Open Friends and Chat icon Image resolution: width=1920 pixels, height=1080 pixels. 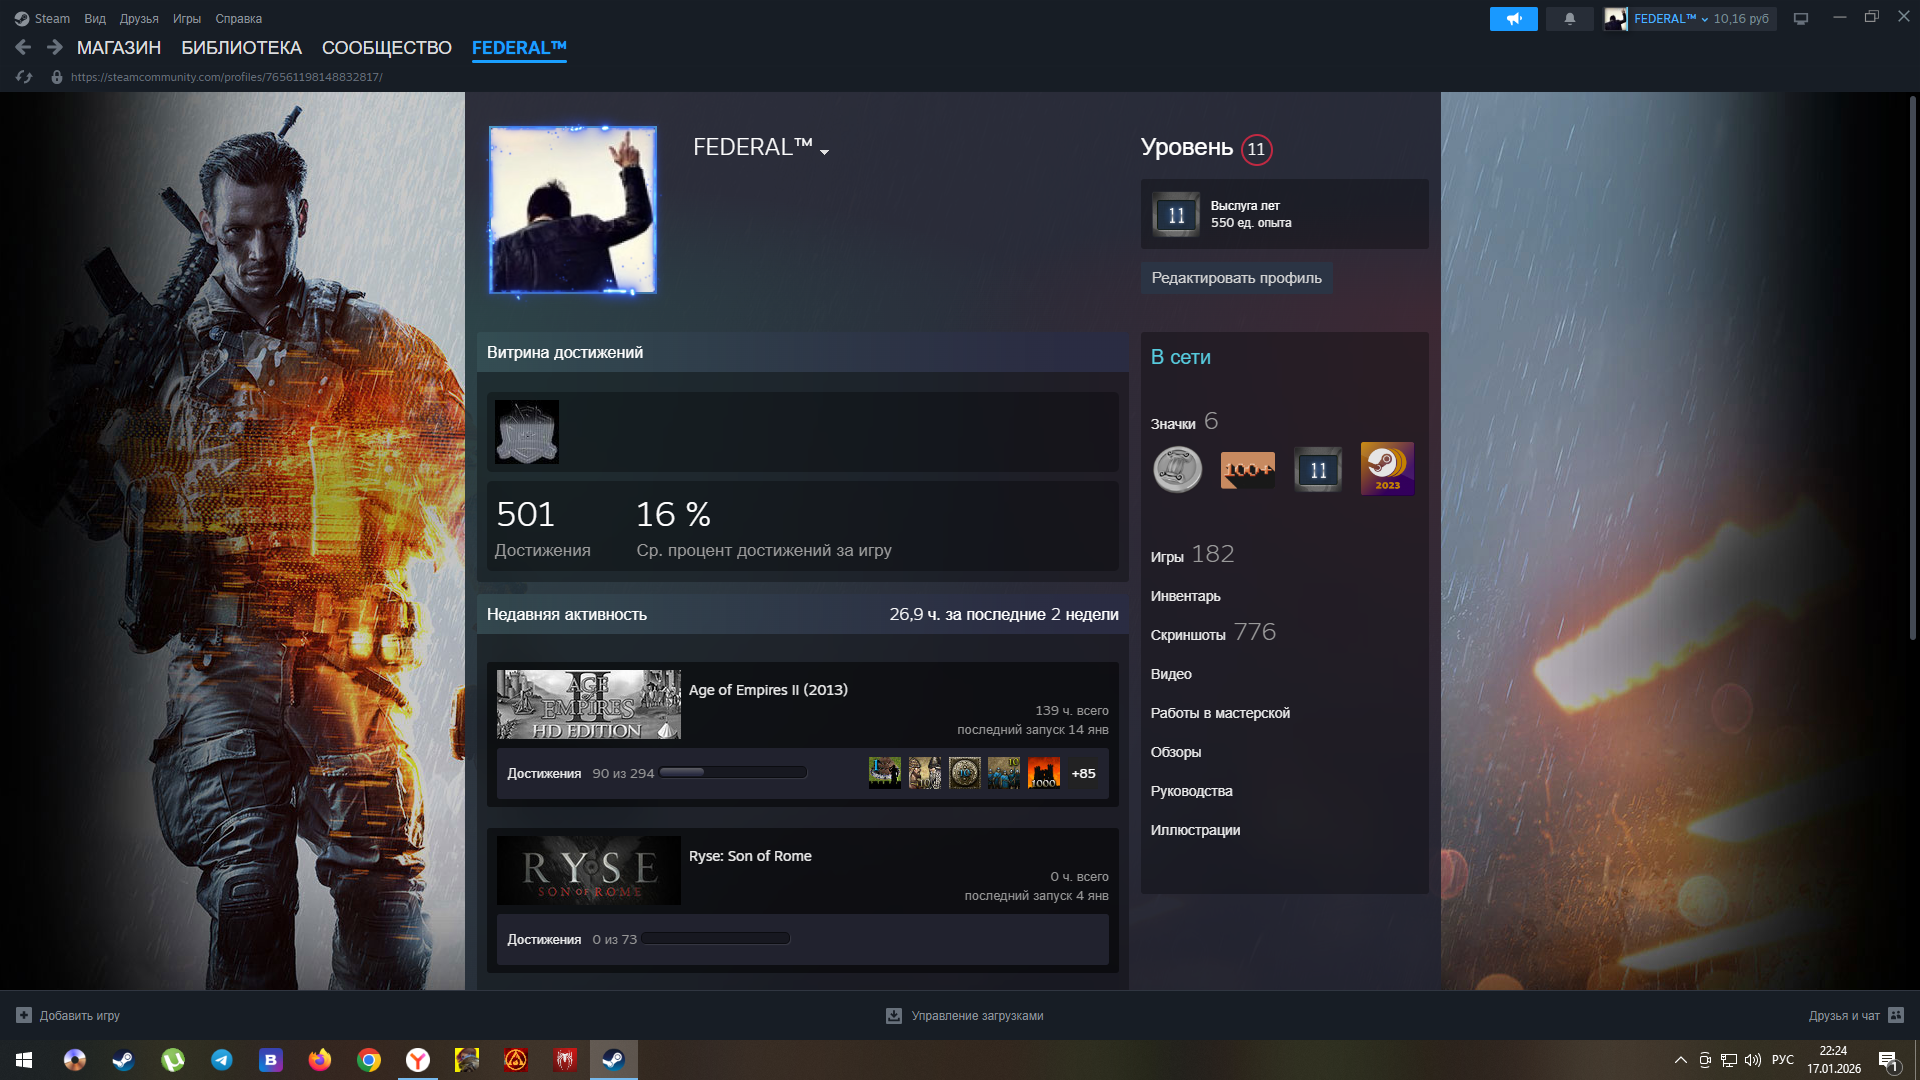click(x=1896, y=1015)
